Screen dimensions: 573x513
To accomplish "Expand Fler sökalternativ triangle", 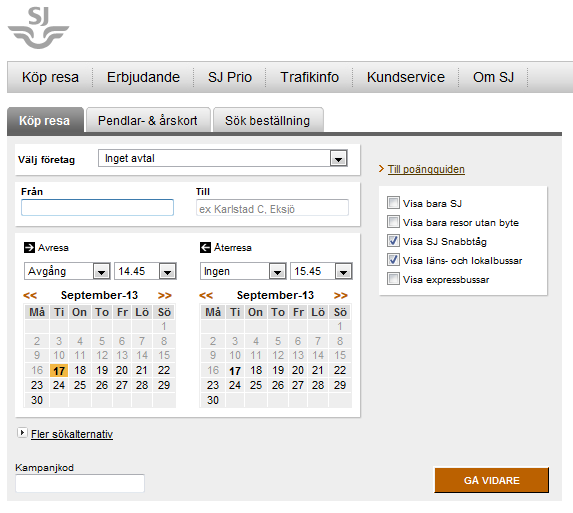I will click(x=22, y=433).
